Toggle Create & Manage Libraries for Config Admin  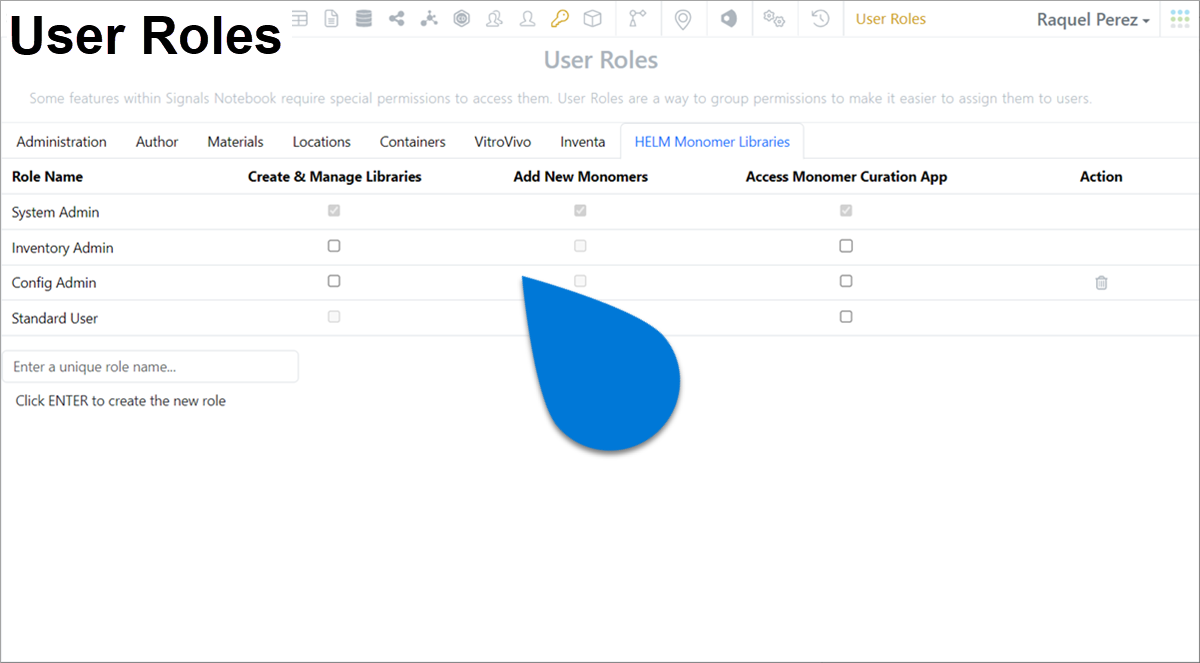[334, 281]
